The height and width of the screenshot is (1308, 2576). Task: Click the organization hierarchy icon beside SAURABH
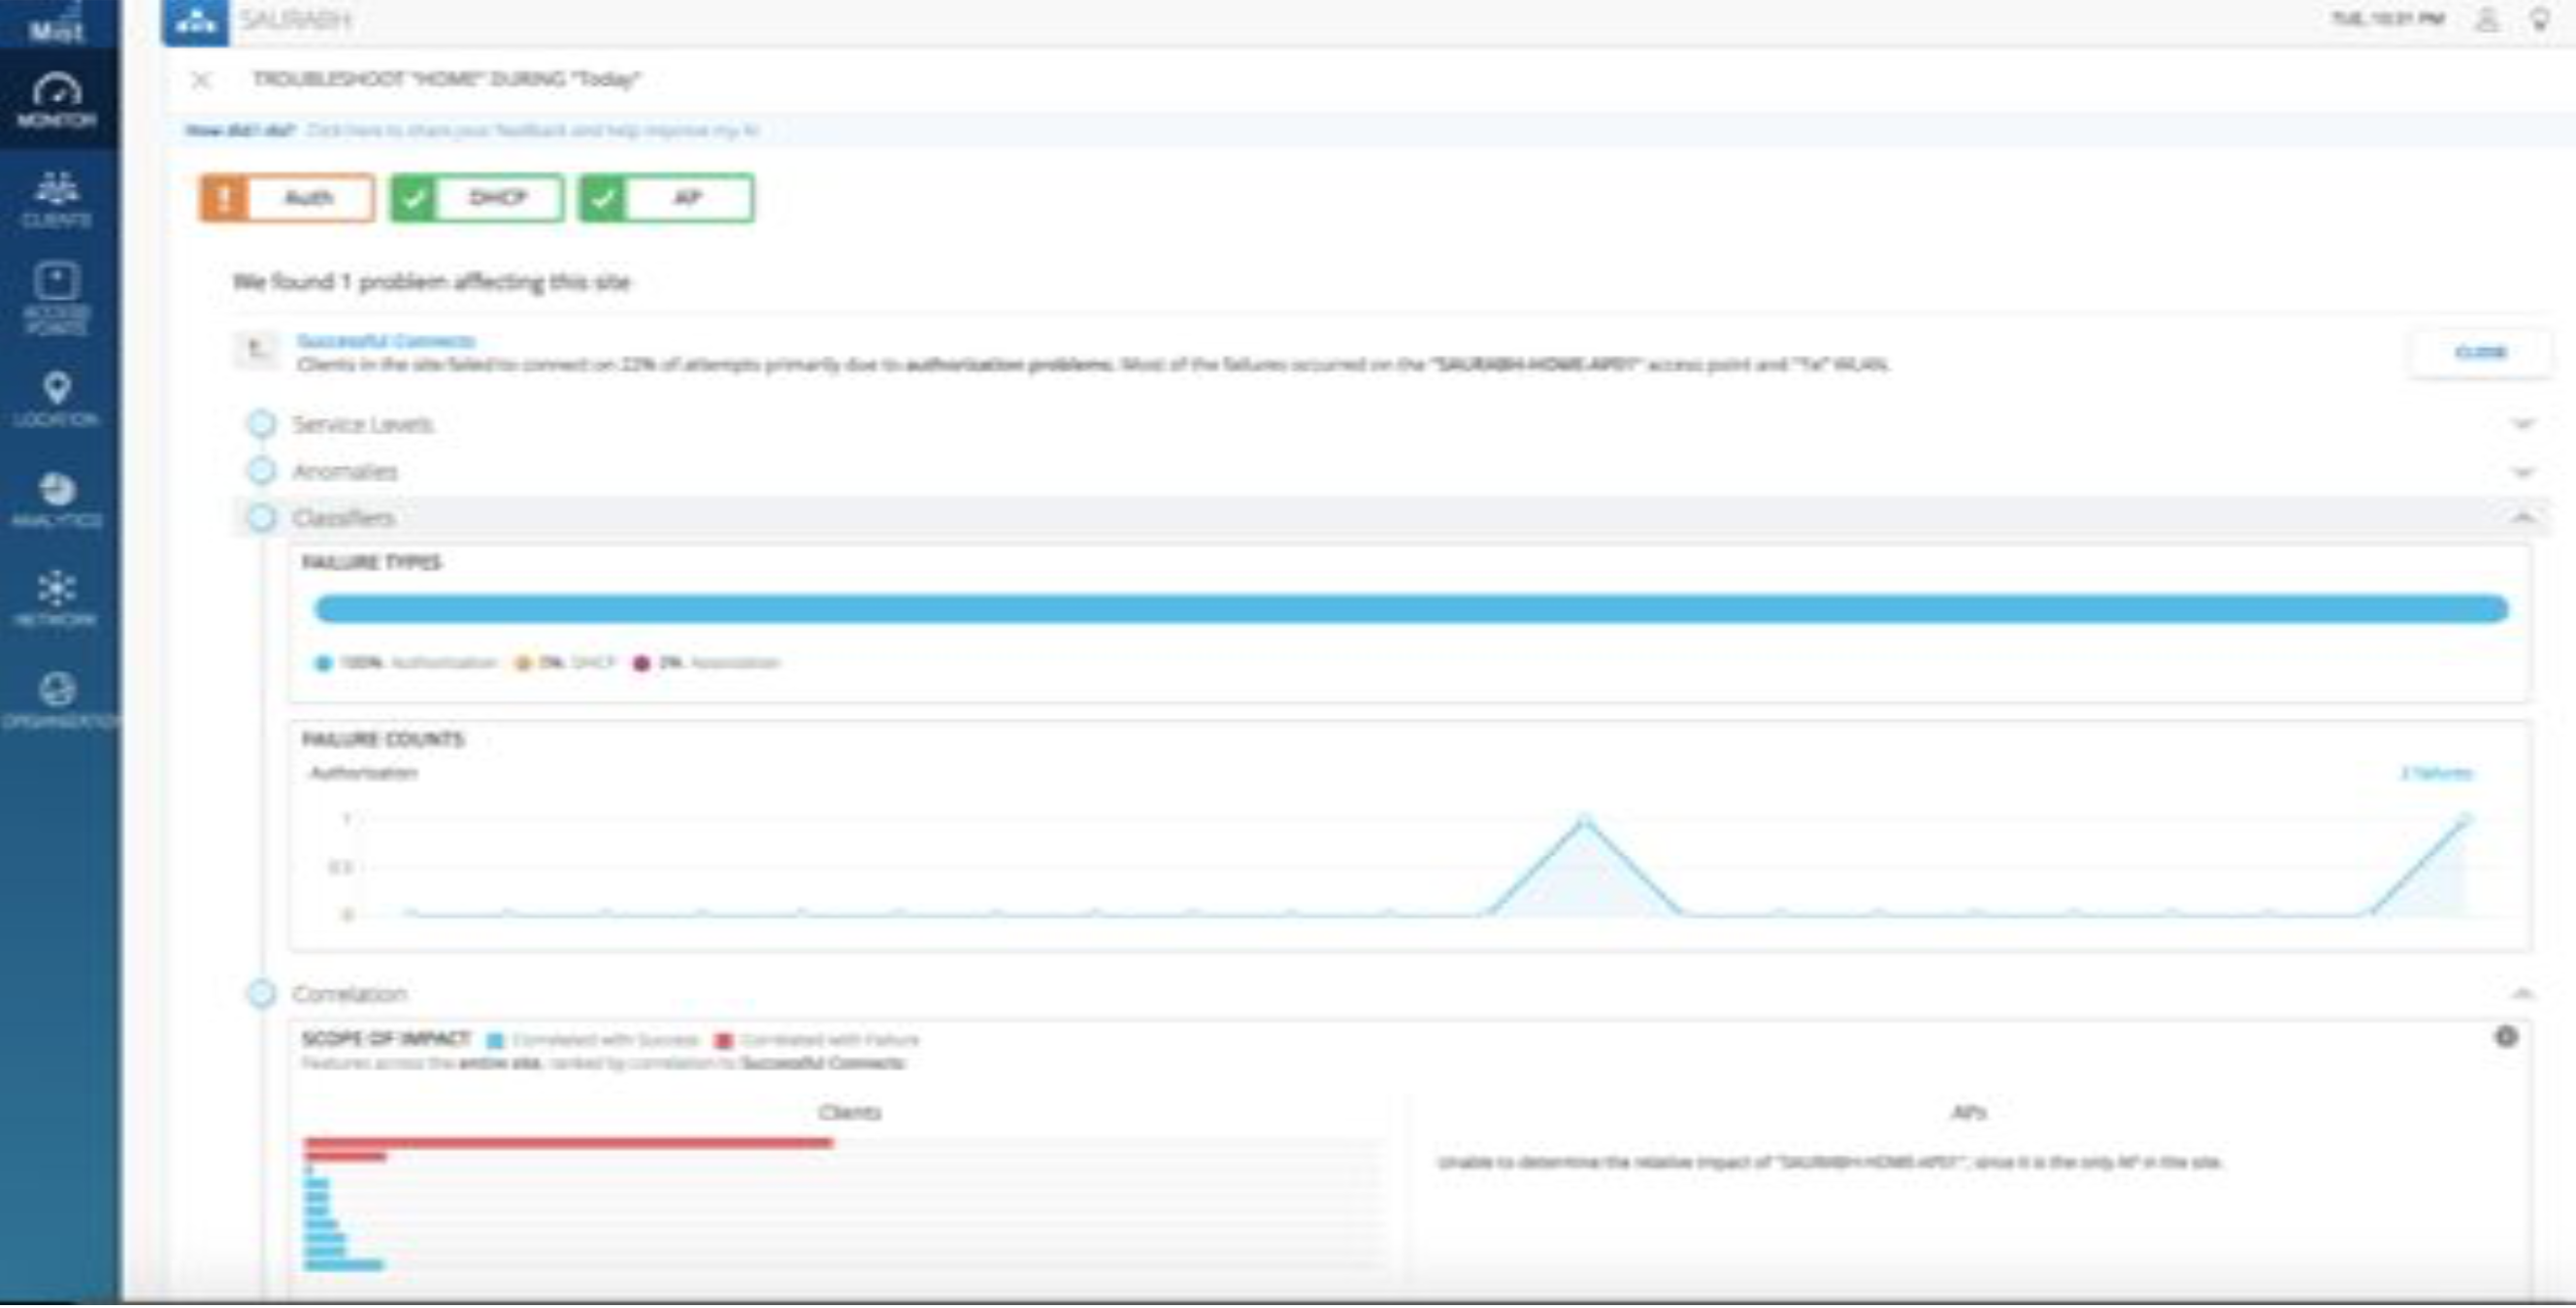(x=195, y=21)
